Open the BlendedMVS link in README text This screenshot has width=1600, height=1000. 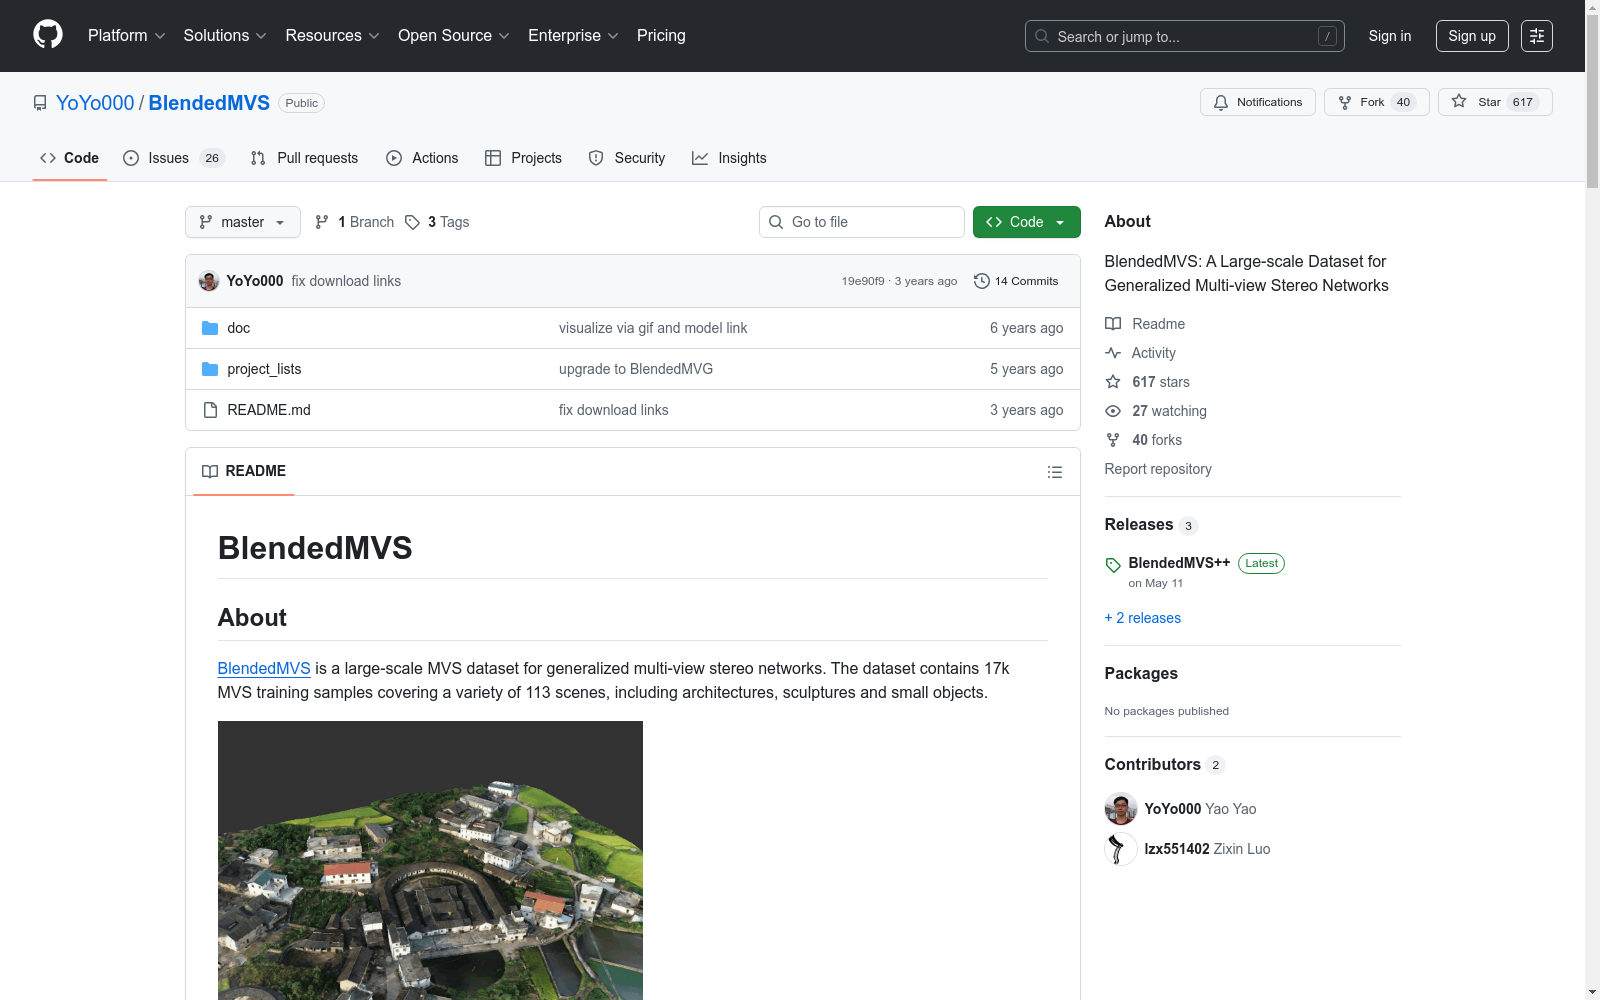pos(264,668)
